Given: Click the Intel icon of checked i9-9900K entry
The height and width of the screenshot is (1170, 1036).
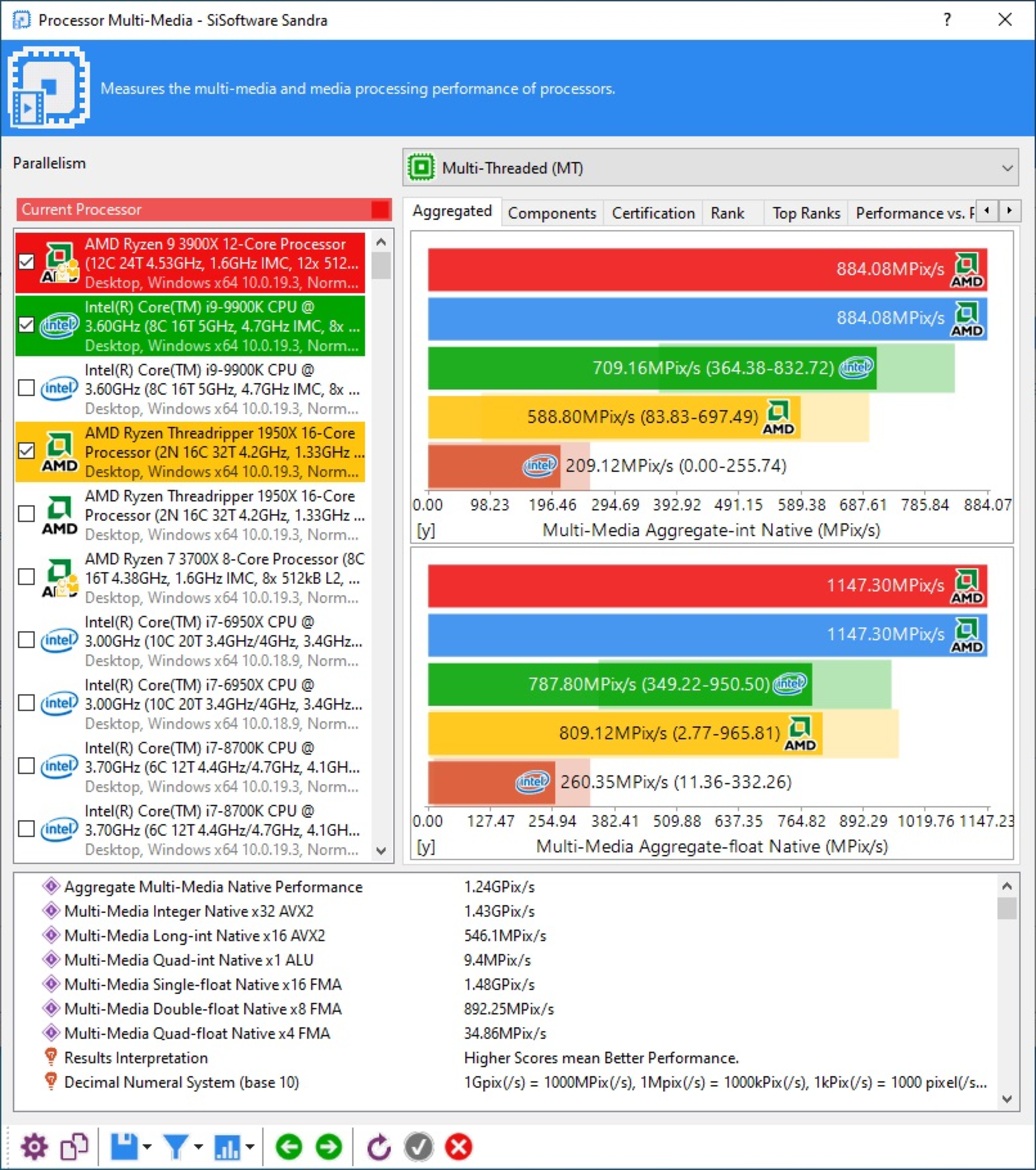Looking at the screenshot, I should click(x=60, y=326).
